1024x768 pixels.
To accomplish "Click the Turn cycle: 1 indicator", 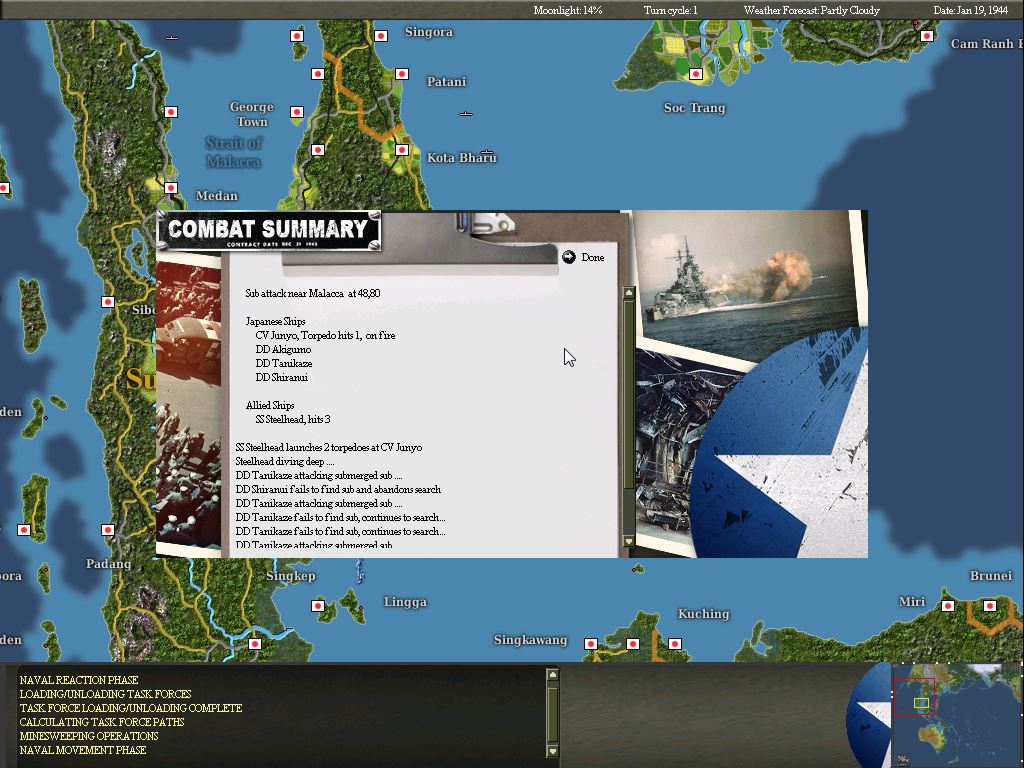I will (x=671, y=10).
